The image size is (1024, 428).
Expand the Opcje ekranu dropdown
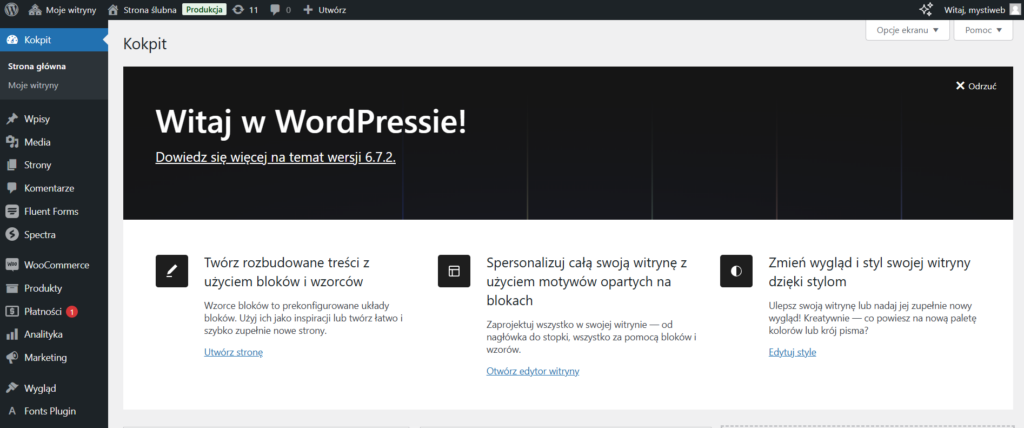pos(907,30)
